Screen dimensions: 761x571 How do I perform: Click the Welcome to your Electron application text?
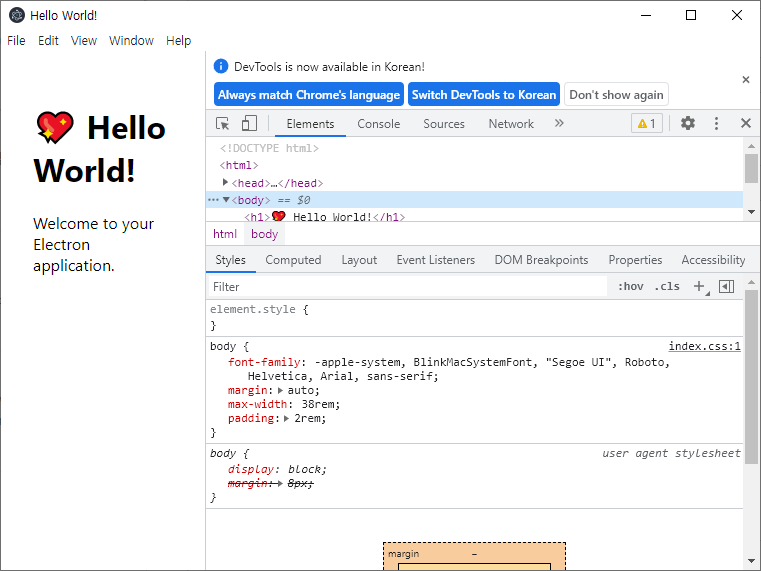tap(93, 245)
